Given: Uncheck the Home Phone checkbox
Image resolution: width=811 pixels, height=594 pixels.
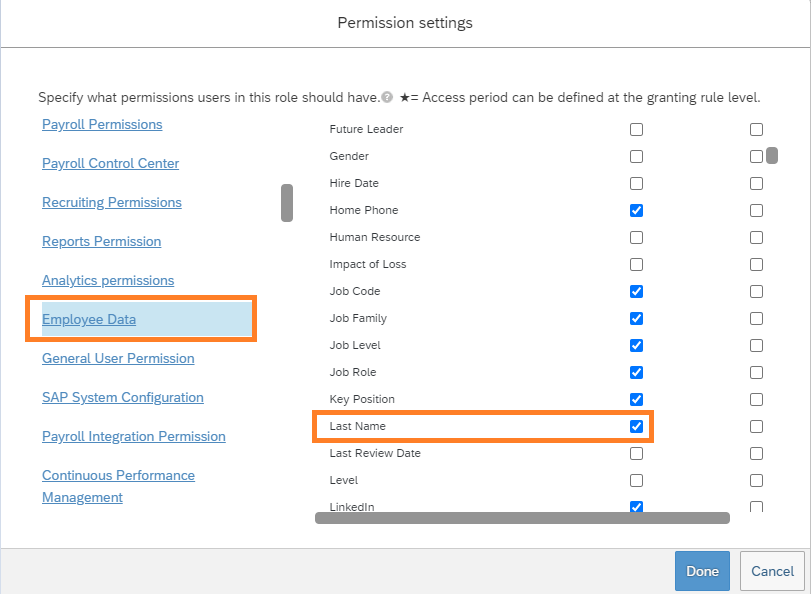Looking at the screenshot, I should point(636,210).
